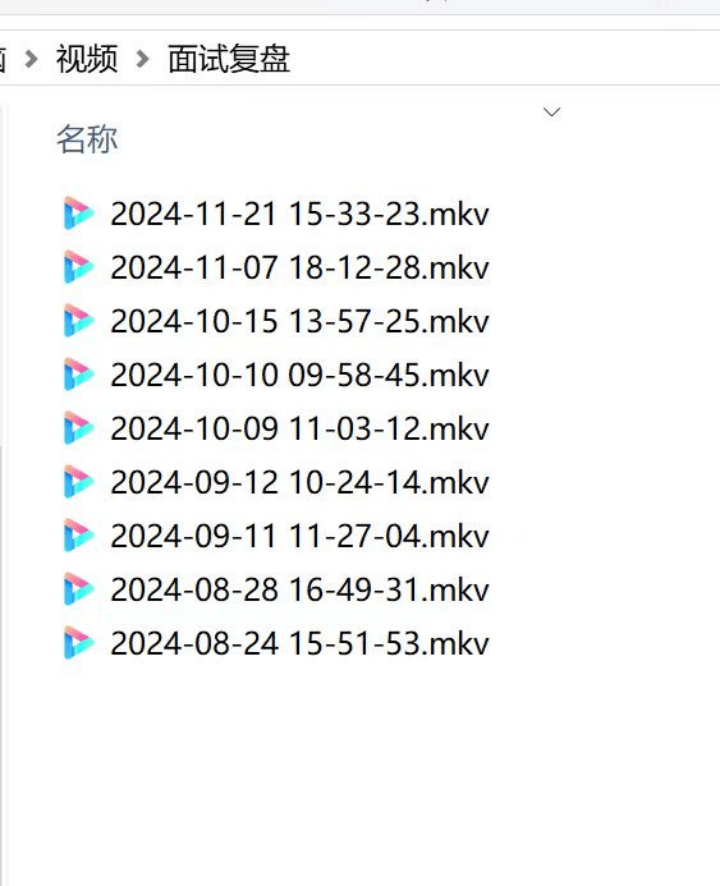Click the icon of 2024-11-21 15-33-23.mkv
Image resolution: width=720 pixels, height=886 pixels.
[79, 213]
